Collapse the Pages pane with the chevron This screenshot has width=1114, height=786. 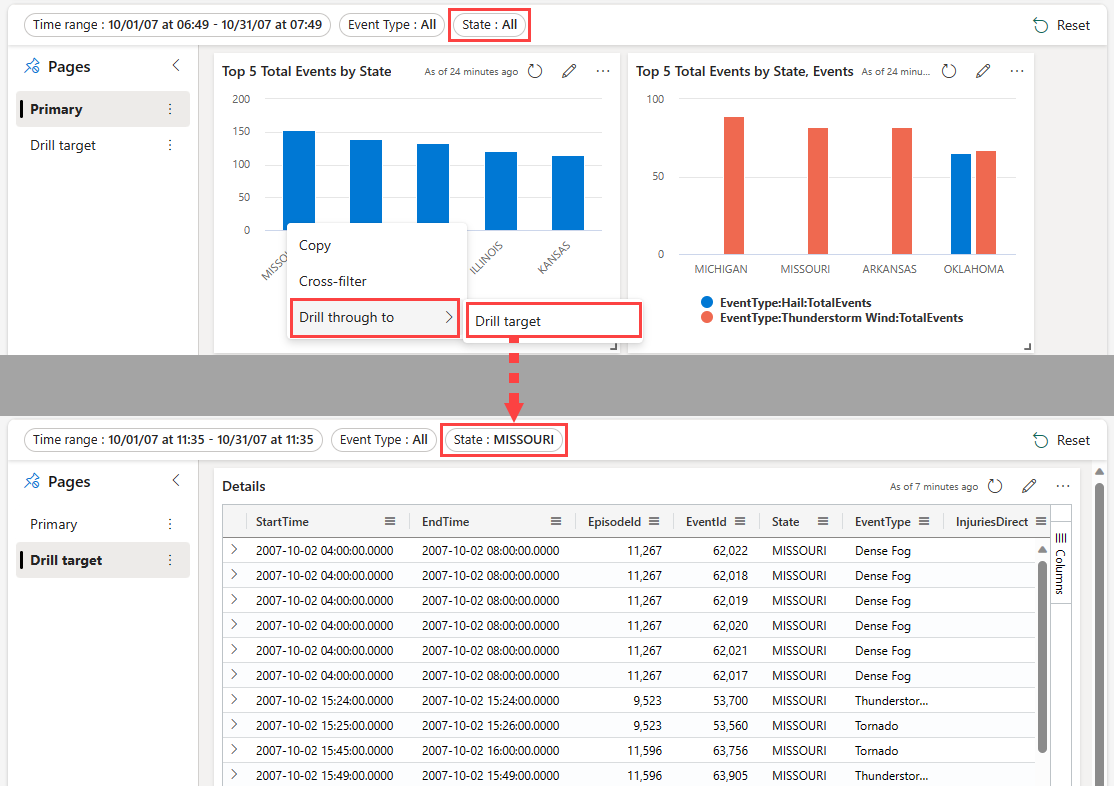tap(176, 66)
